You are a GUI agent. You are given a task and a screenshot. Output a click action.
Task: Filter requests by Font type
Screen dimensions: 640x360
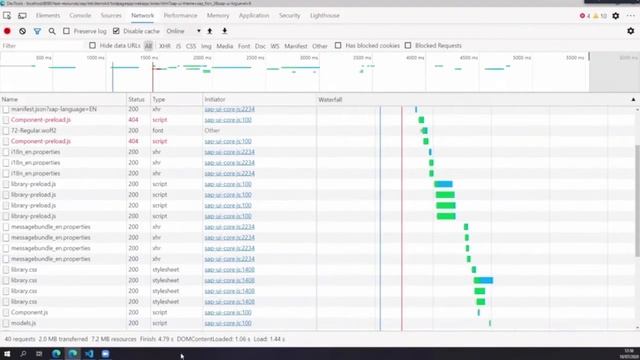pos(244,46)
